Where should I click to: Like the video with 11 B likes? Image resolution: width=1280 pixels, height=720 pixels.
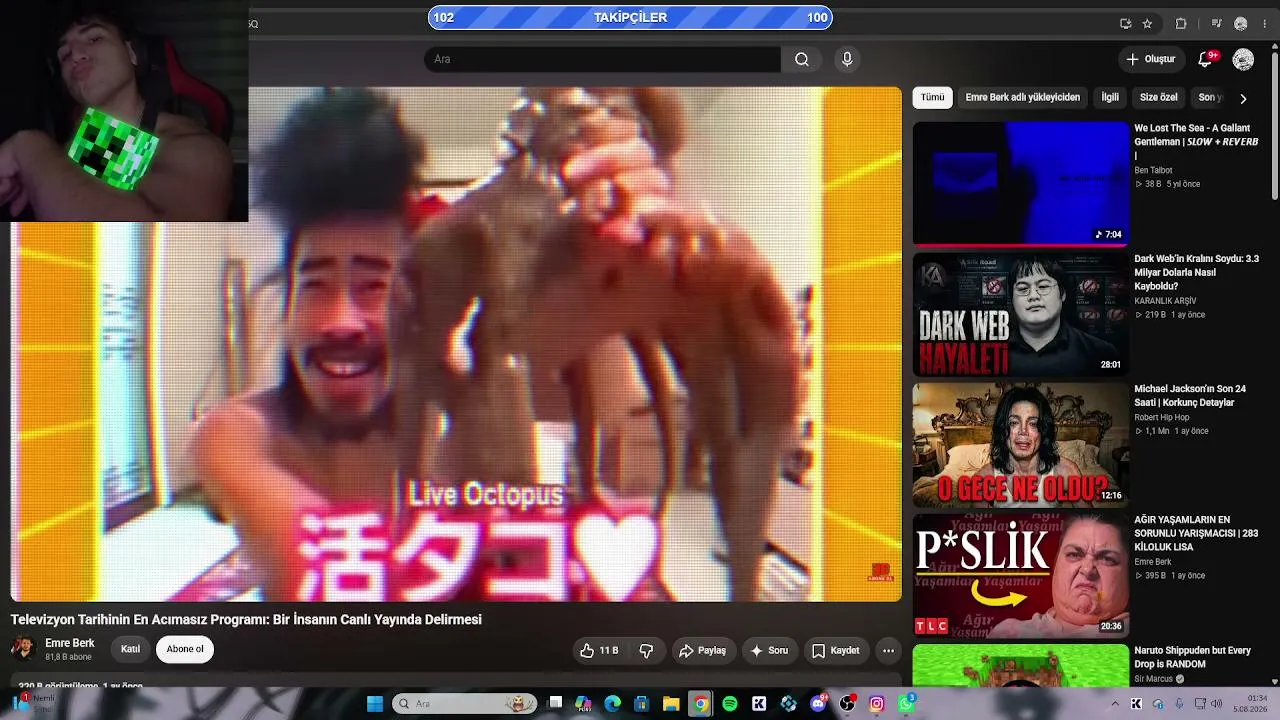click(598, 650)
